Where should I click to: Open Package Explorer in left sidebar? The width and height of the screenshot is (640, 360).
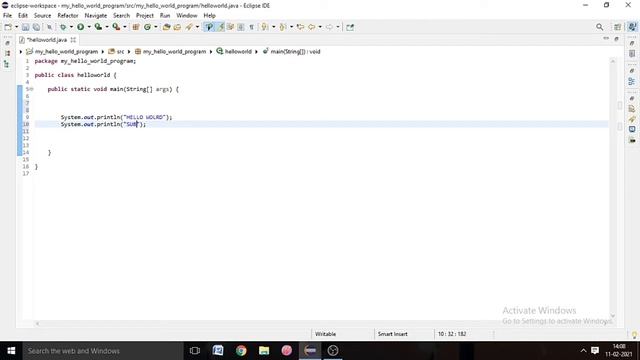[x=7, y=53]
